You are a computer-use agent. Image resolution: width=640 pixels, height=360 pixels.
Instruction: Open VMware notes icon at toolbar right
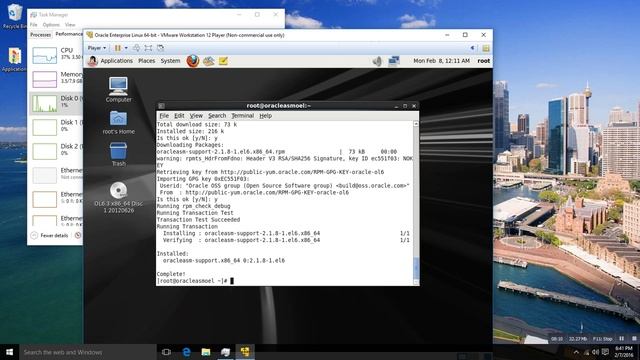click(x=486, y=48)
